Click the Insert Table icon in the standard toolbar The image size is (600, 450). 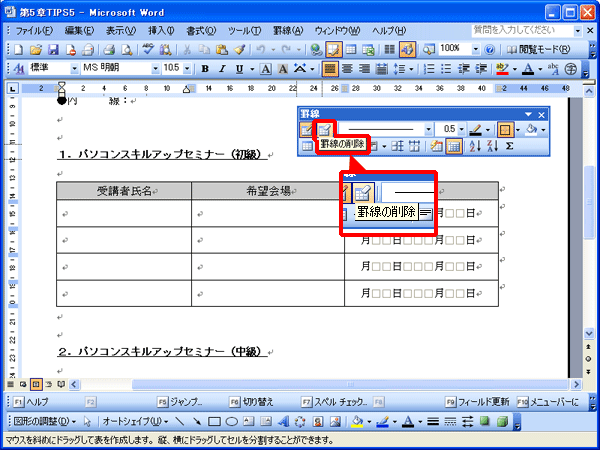click(351, 49)
